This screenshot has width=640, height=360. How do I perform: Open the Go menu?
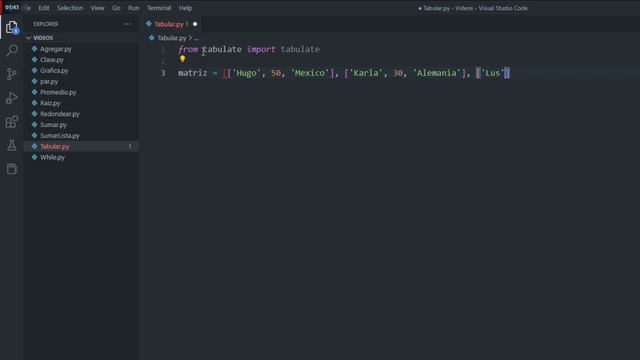[x=116, y=8]
